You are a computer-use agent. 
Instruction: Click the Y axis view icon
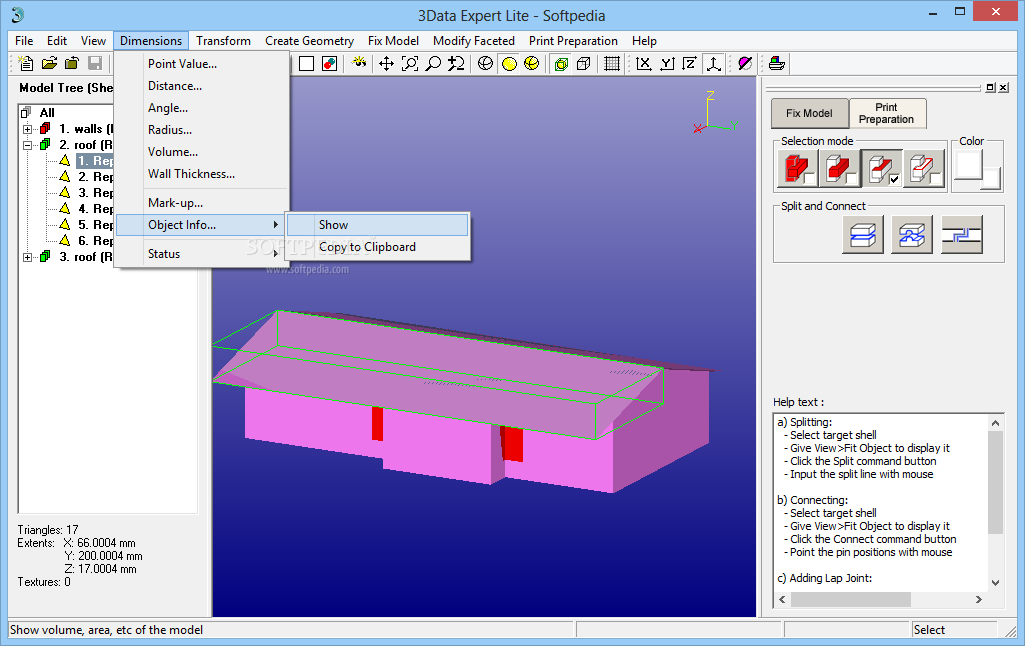tap(667, 63)
